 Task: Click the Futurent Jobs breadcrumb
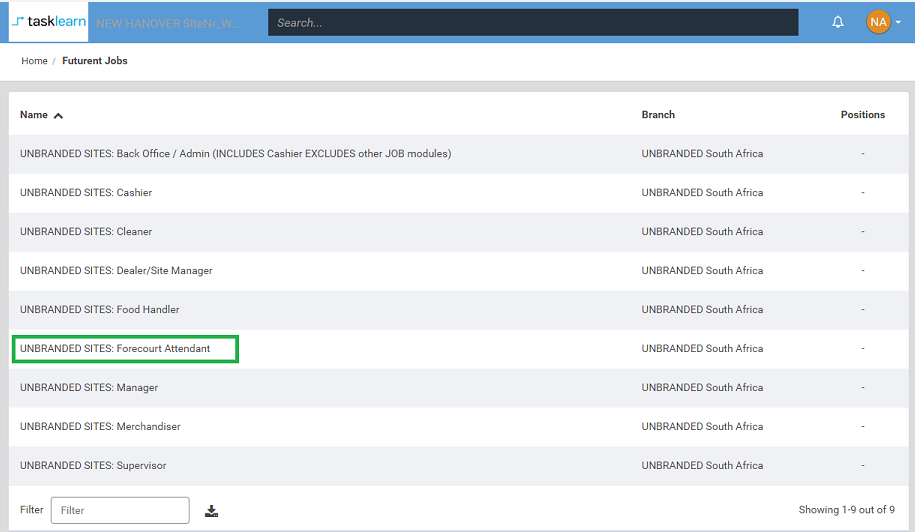point(95,61)
